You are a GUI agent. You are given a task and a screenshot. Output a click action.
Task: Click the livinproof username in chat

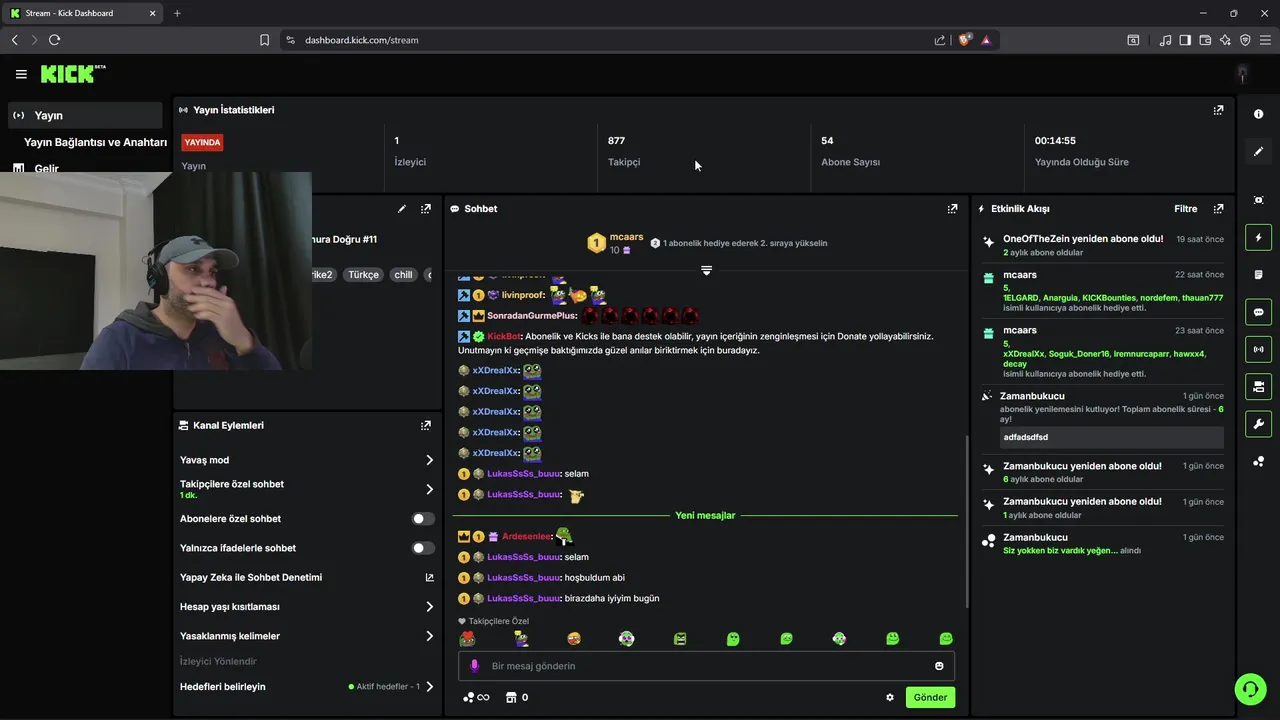523,295
